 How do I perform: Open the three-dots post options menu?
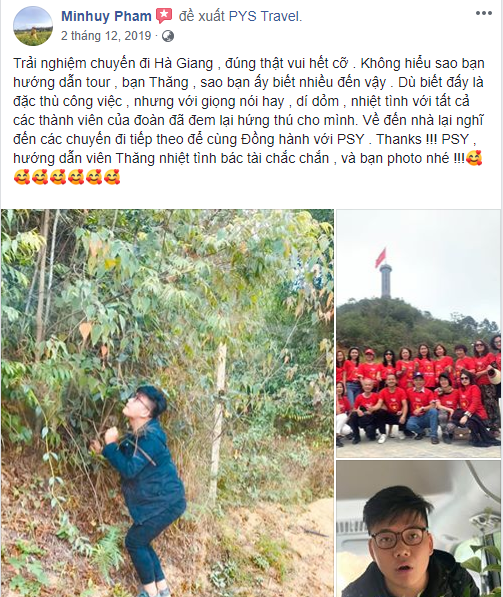[484, 13]
